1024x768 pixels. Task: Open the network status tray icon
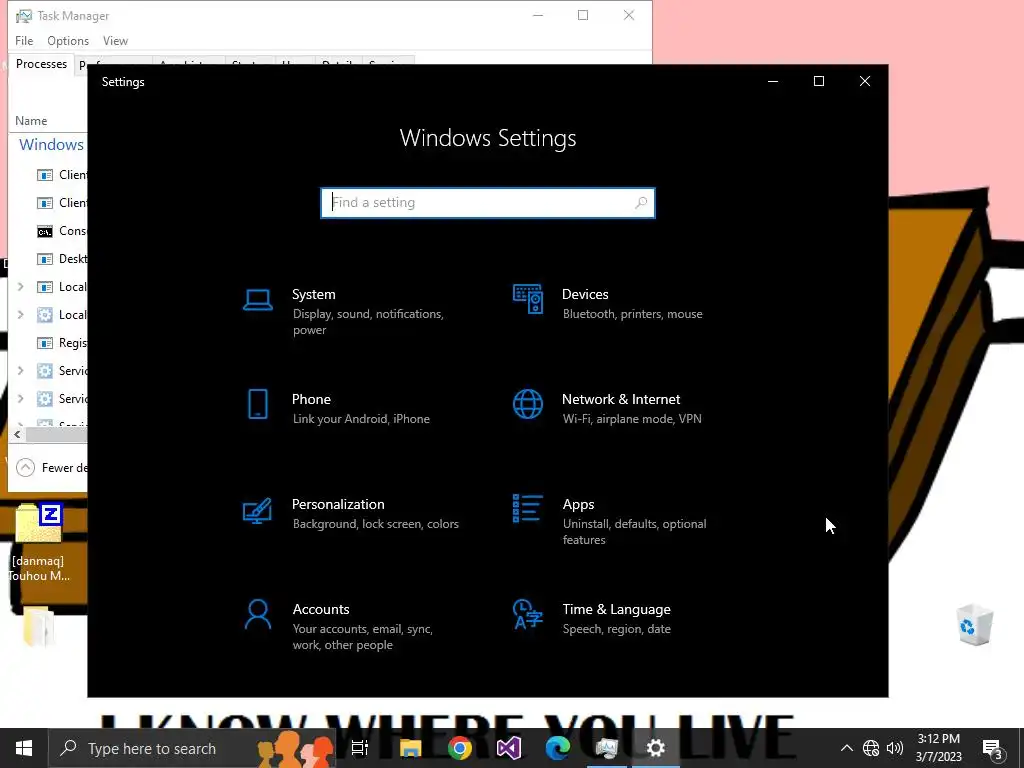click(x=871, y=748)
